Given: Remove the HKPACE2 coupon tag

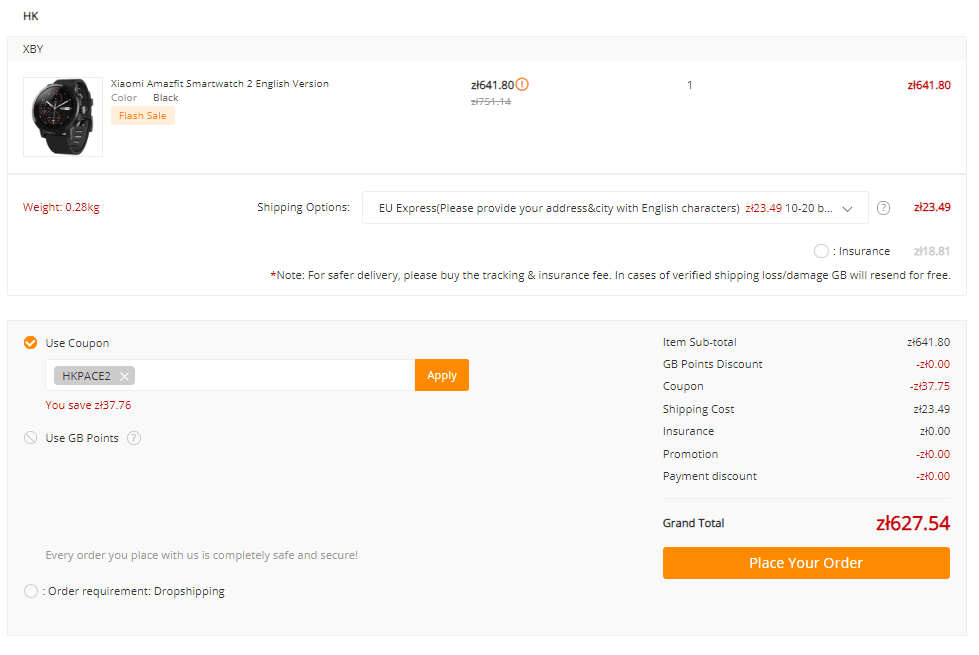Looking at the screenshot, I should tap(124, 376).
